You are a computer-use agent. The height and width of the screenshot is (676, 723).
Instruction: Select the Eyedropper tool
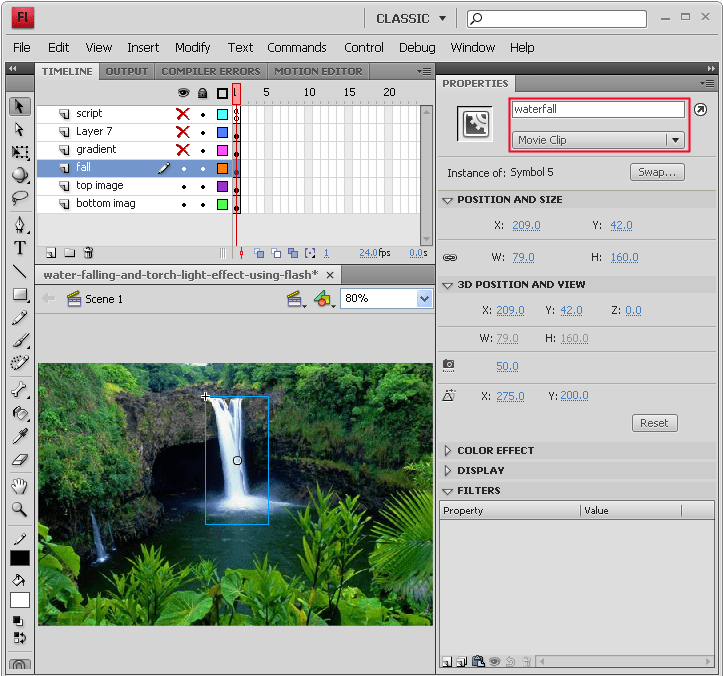coord(19,436)
